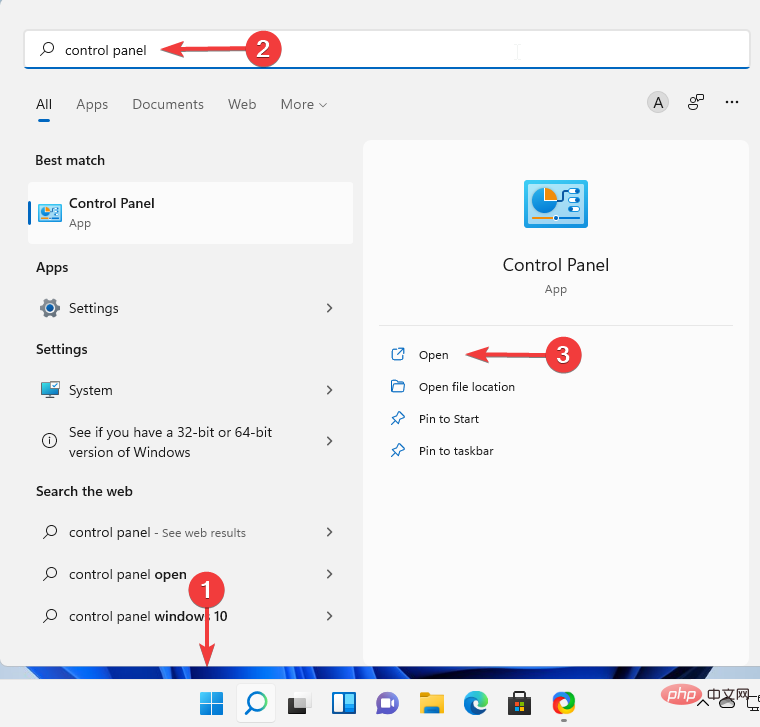The height and width of the screenshot is (727, 760).
Task: Expand the 32-bit or 64-bit result chevron
Action: point(330,441)
